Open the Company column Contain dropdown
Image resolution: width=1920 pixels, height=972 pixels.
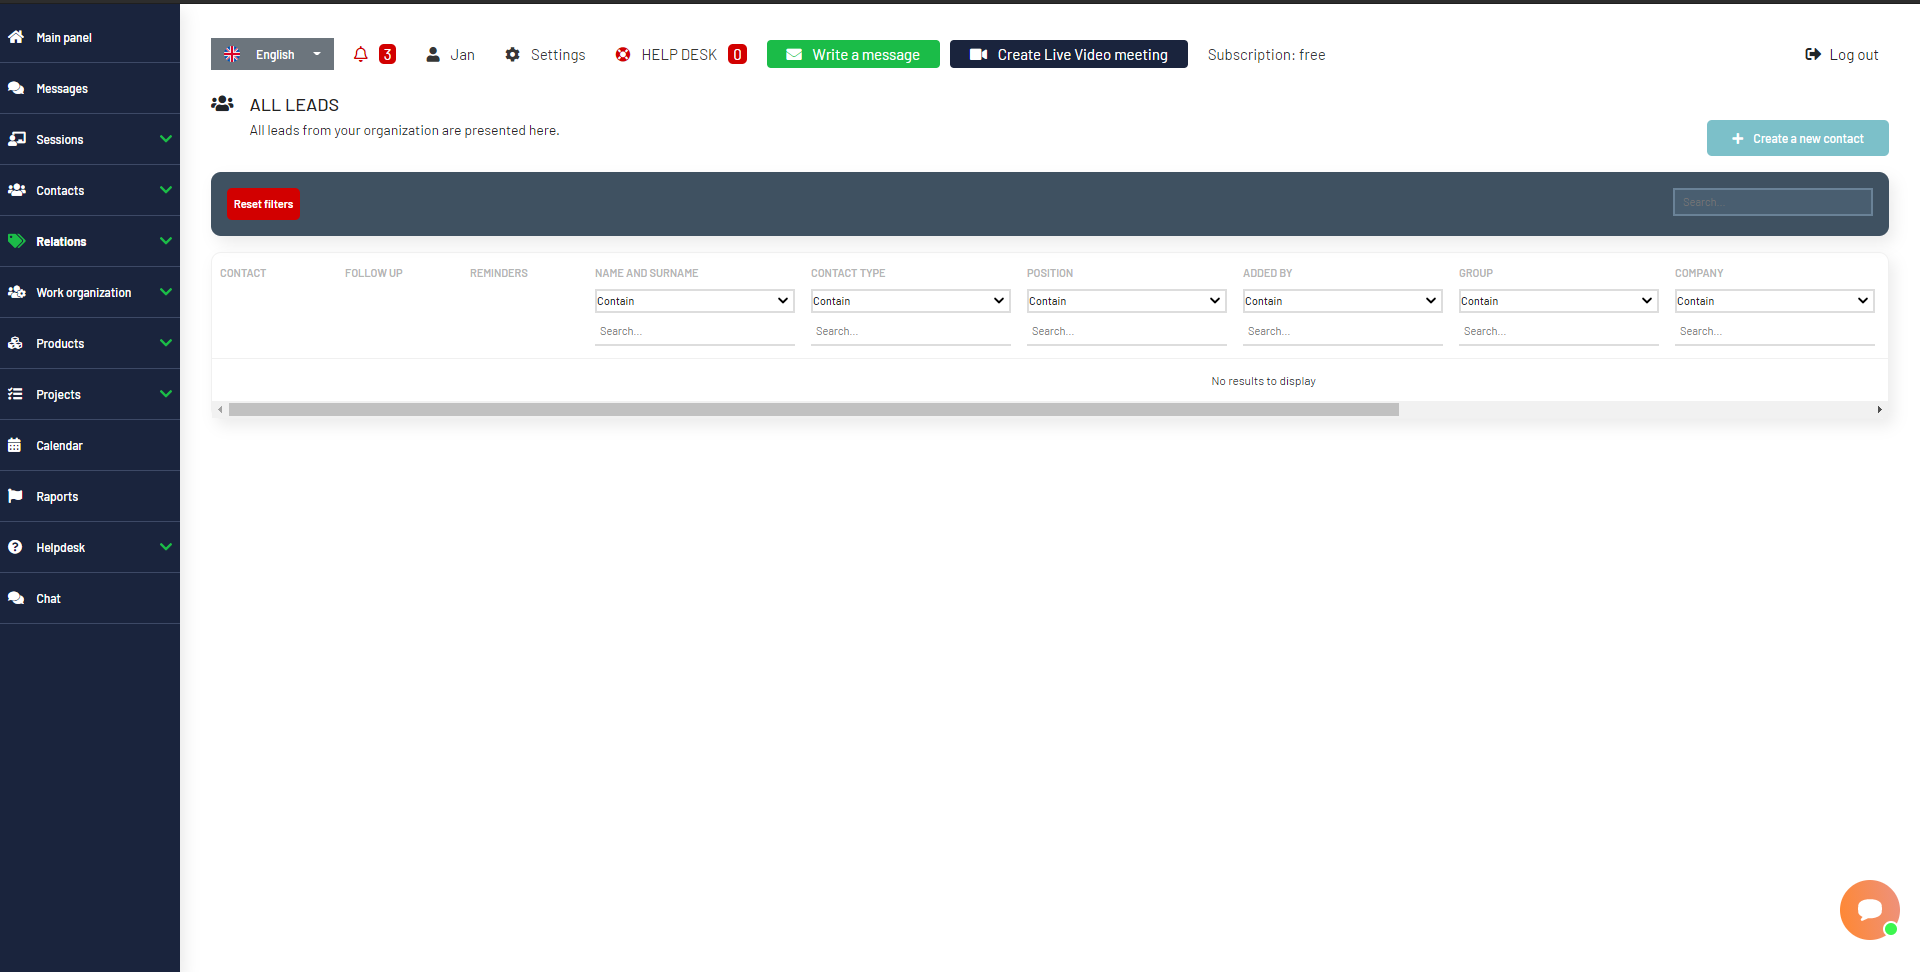point(1773,300)
